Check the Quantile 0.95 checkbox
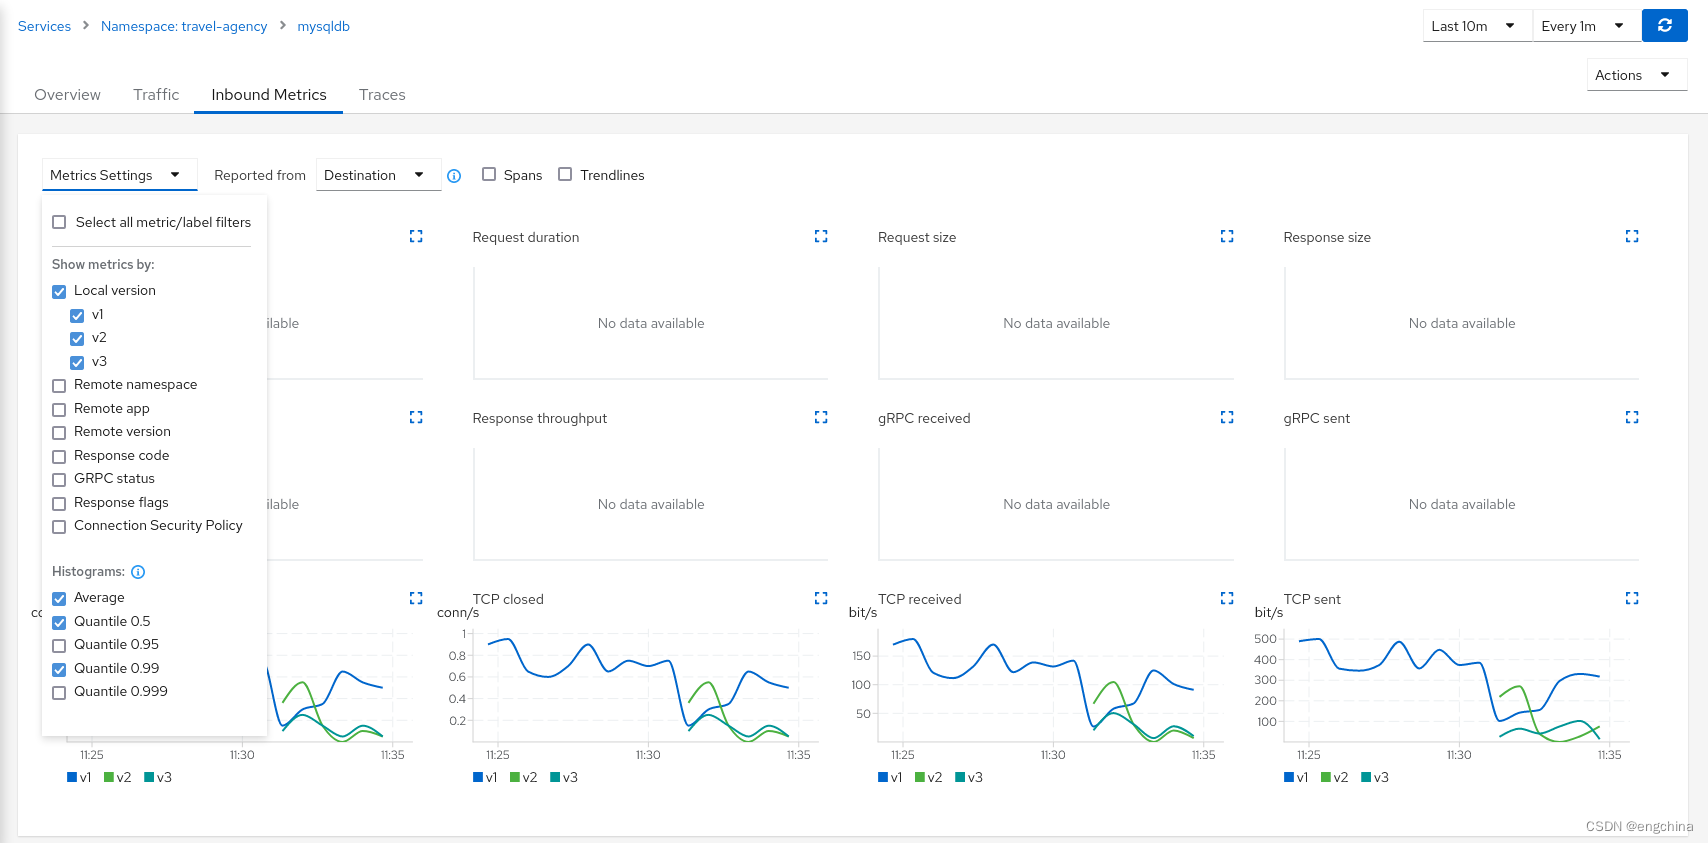Screen dimensions: 1708x843 [x=59, y=645]
